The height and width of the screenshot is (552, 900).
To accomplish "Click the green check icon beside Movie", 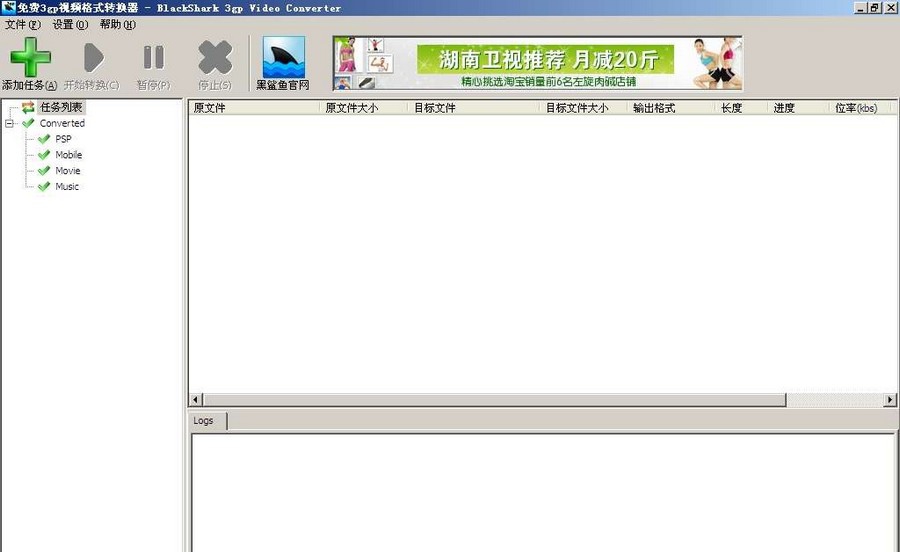I will tap(44, 171).
